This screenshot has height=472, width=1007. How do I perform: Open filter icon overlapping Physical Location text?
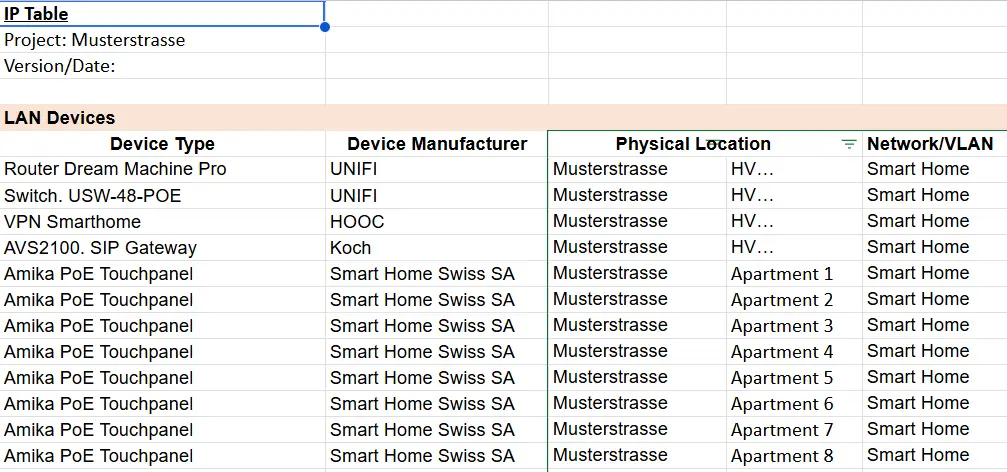pos(714,142)
